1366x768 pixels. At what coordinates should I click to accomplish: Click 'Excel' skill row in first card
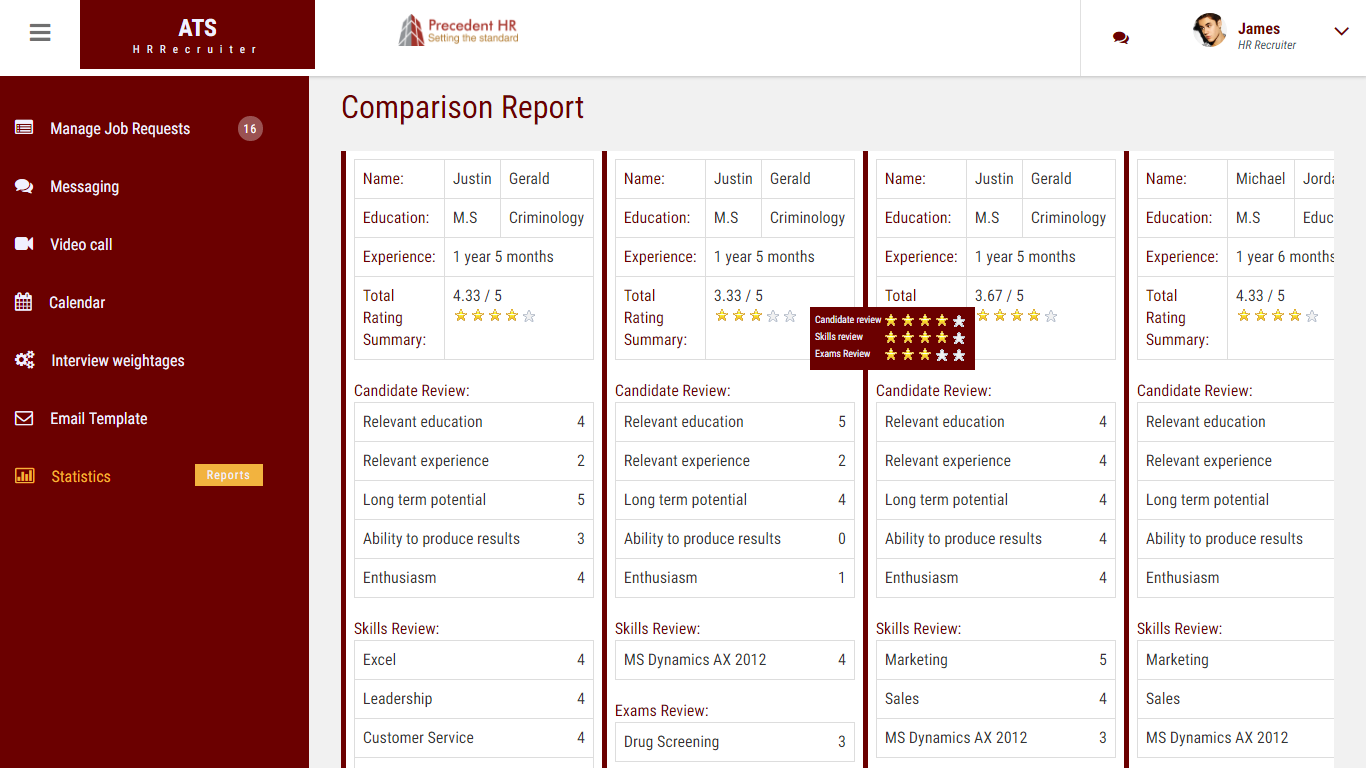[474, 660]
